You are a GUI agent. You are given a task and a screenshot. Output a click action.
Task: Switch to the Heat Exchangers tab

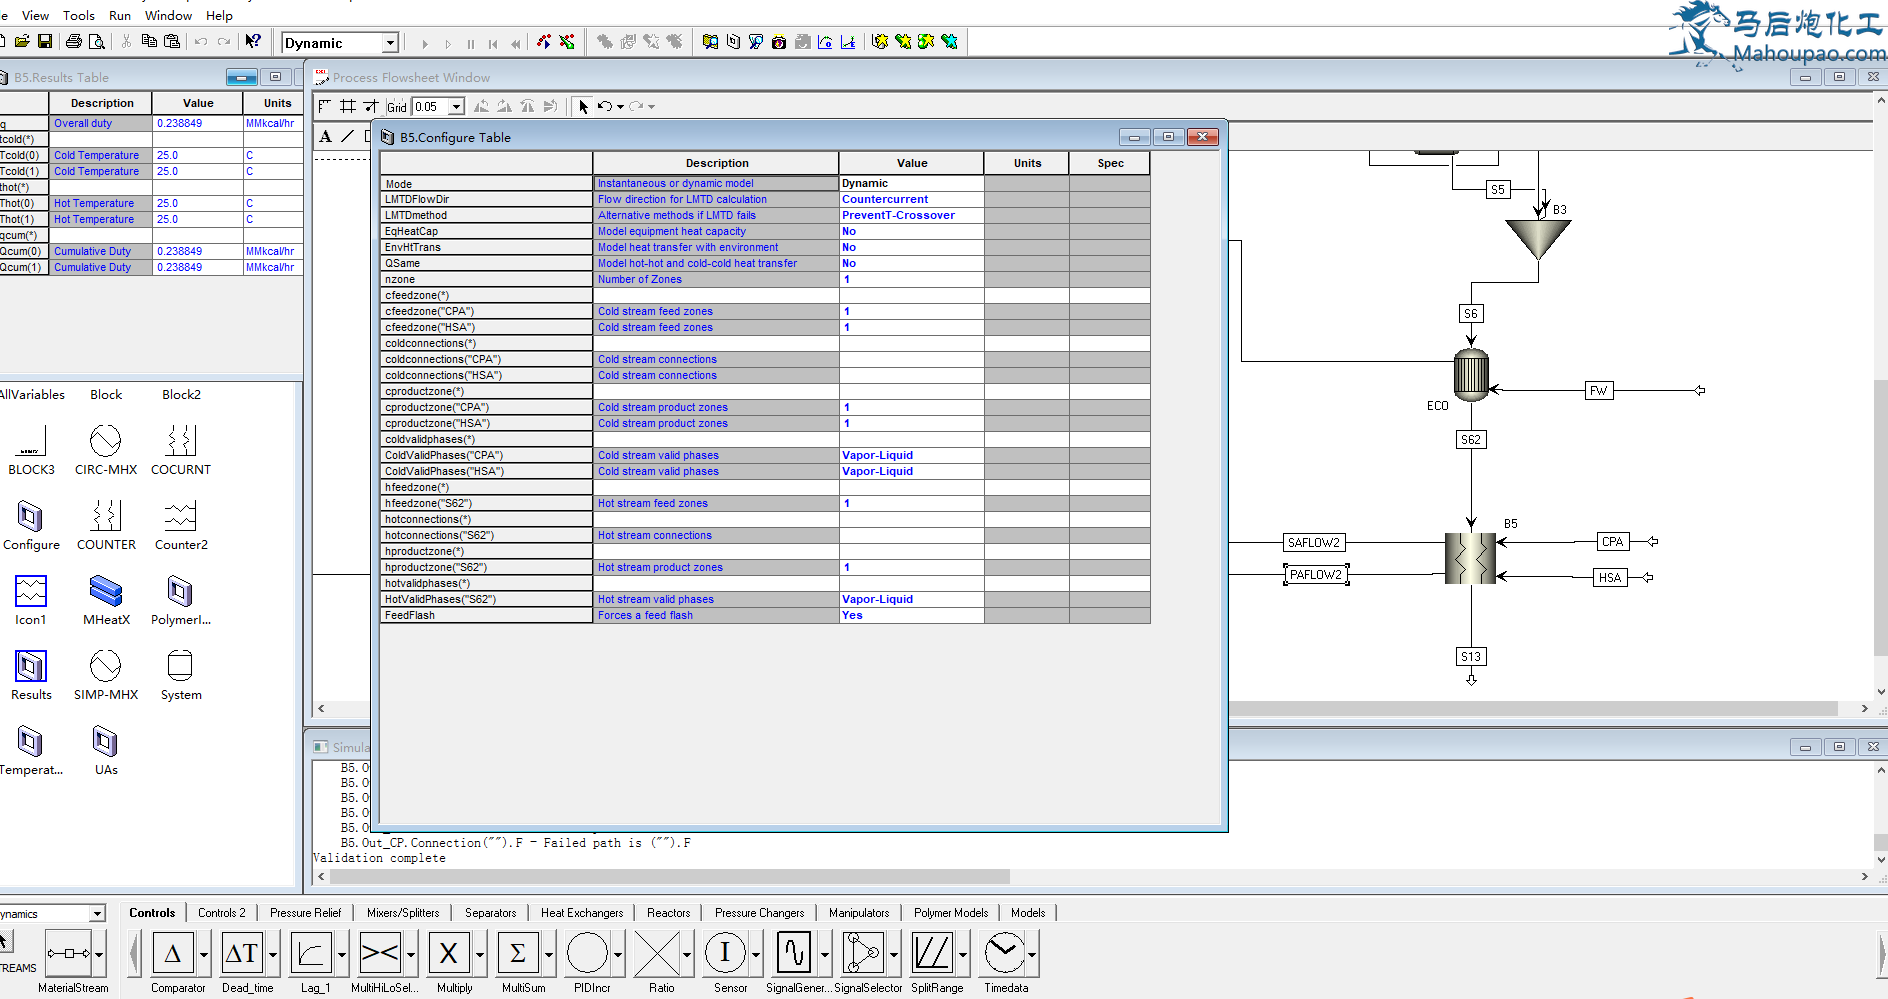[581, 913]
